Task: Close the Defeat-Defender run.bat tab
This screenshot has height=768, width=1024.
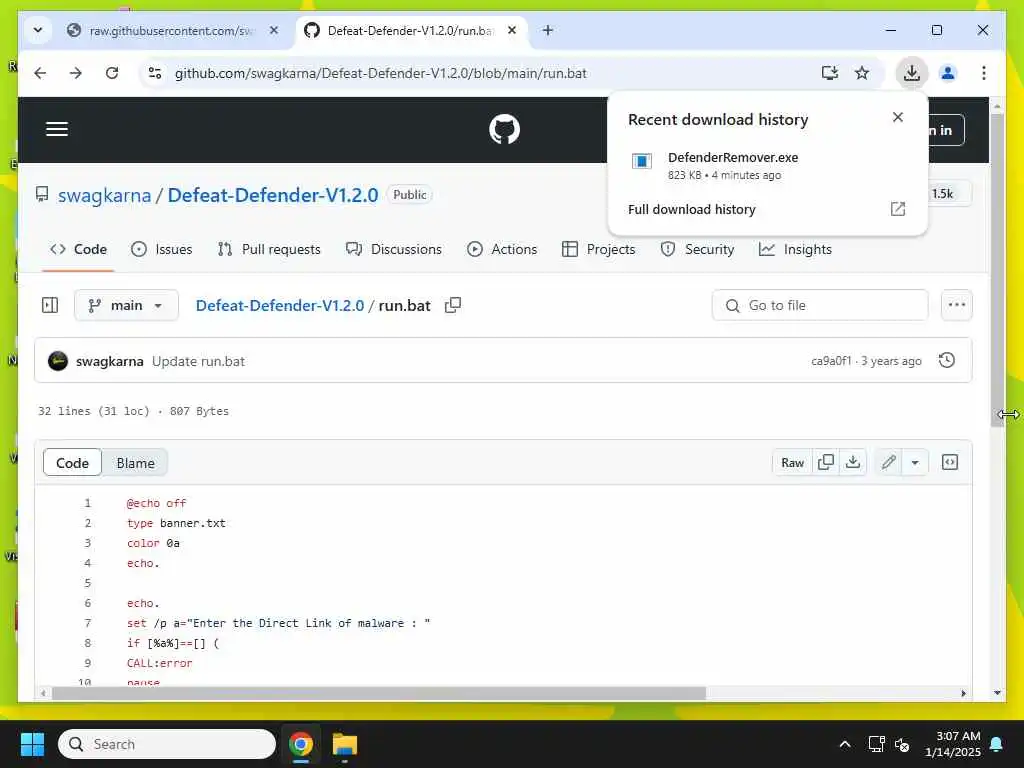Action: click(x=512, y=30)
